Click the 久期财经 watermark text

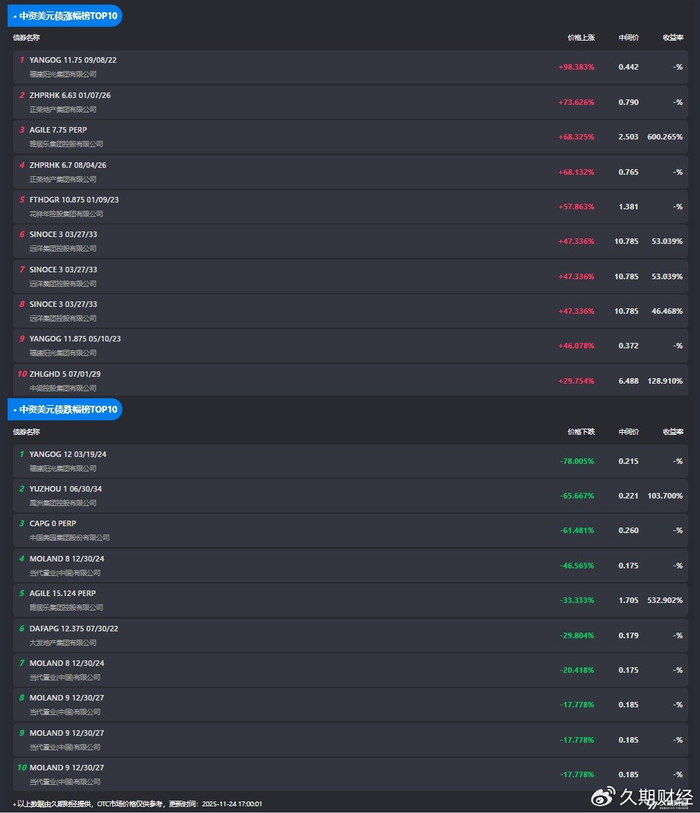coord(656,797)
